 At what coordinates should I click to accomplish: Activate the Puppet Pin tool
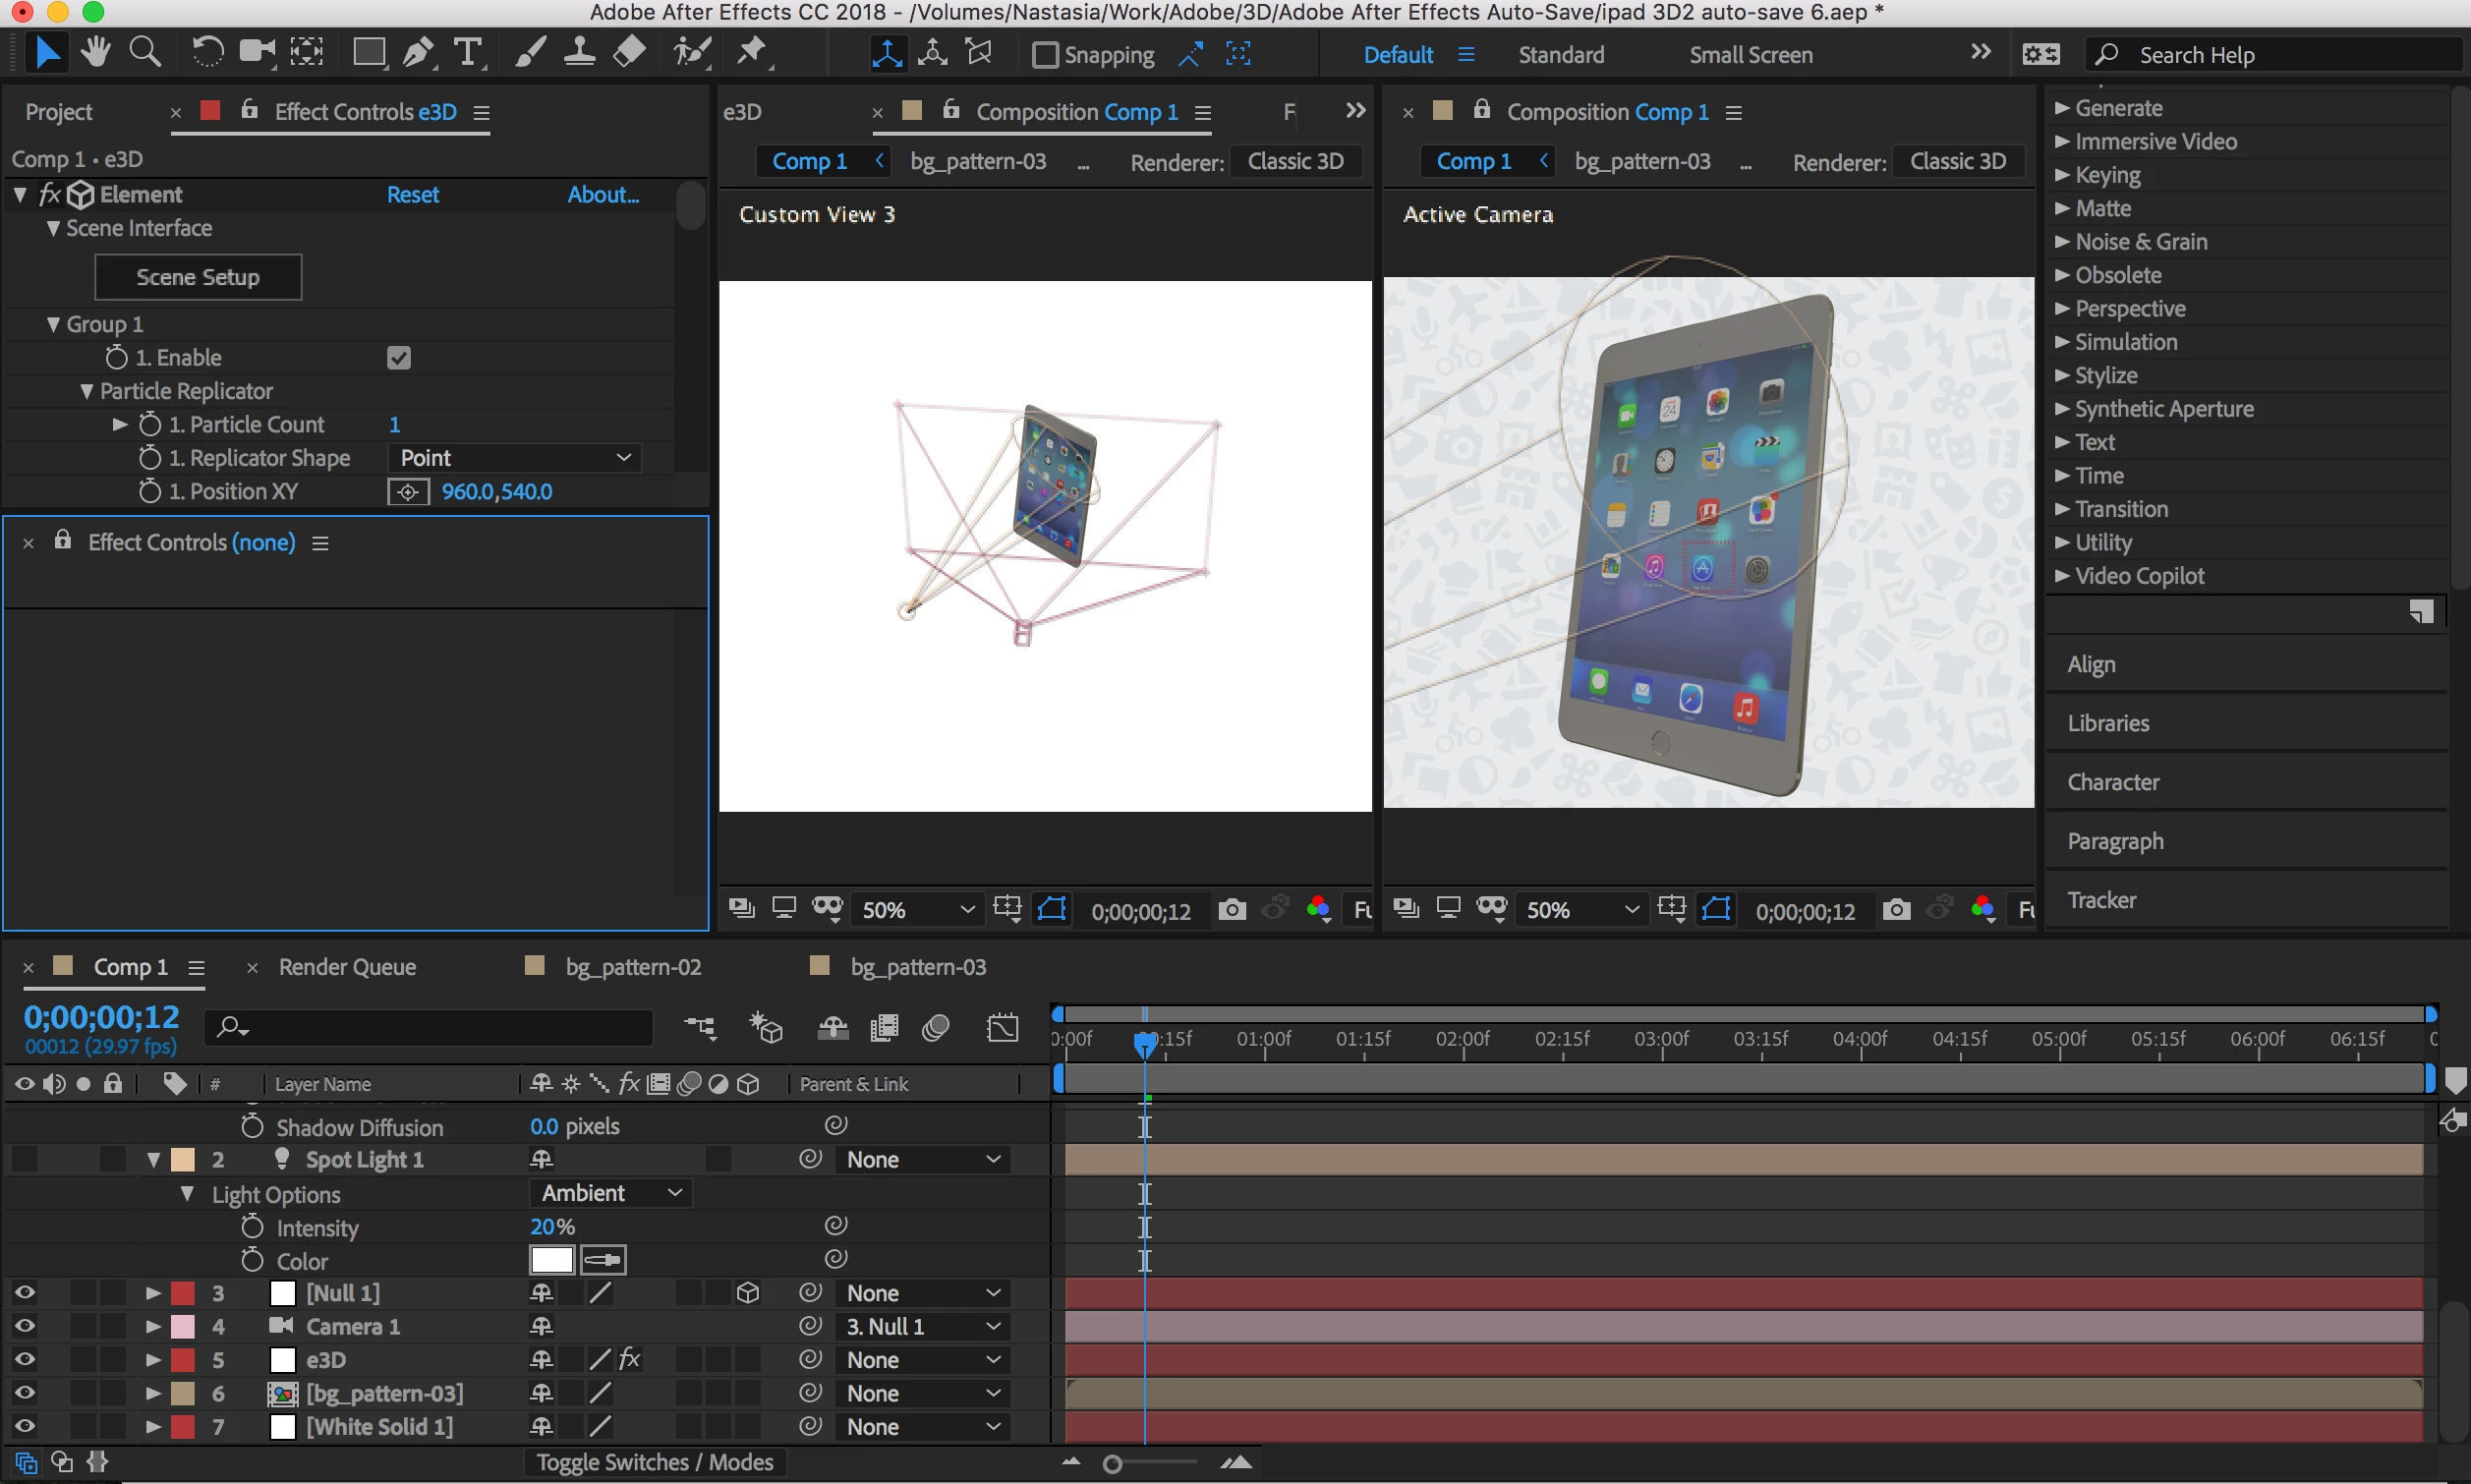pos(752,52)
